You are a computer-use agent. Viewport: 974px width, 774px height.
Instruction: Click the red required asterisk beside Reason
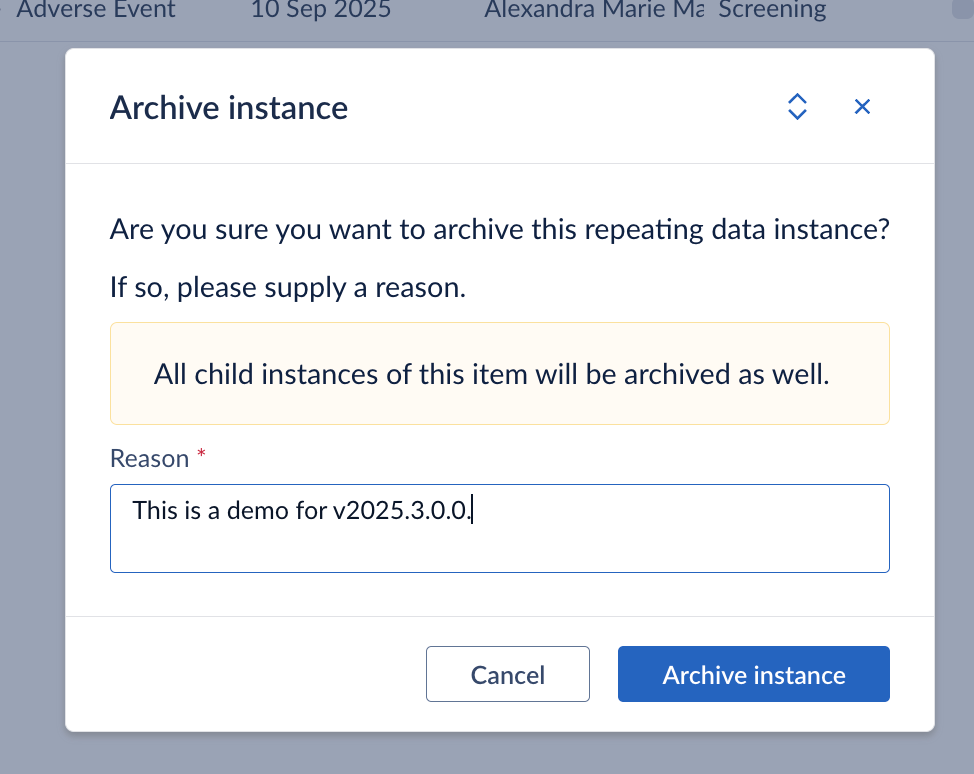(201, 456)
